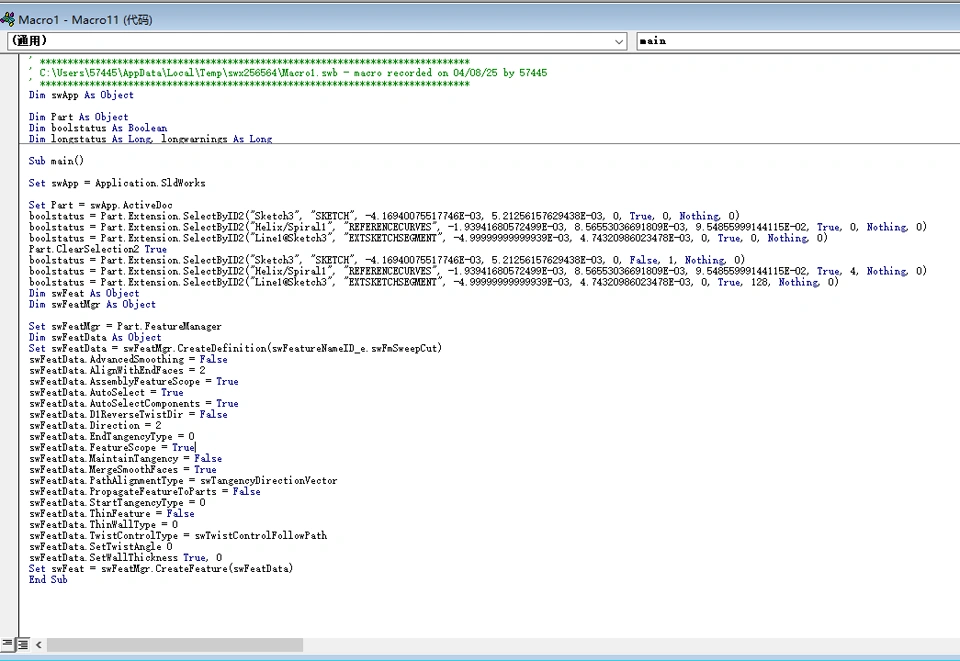Click 'swFeatData.SetTwistAngle 0' line
Image resolution: width=960 pixels, height=661 pixels.
click(x=100, y=547)
